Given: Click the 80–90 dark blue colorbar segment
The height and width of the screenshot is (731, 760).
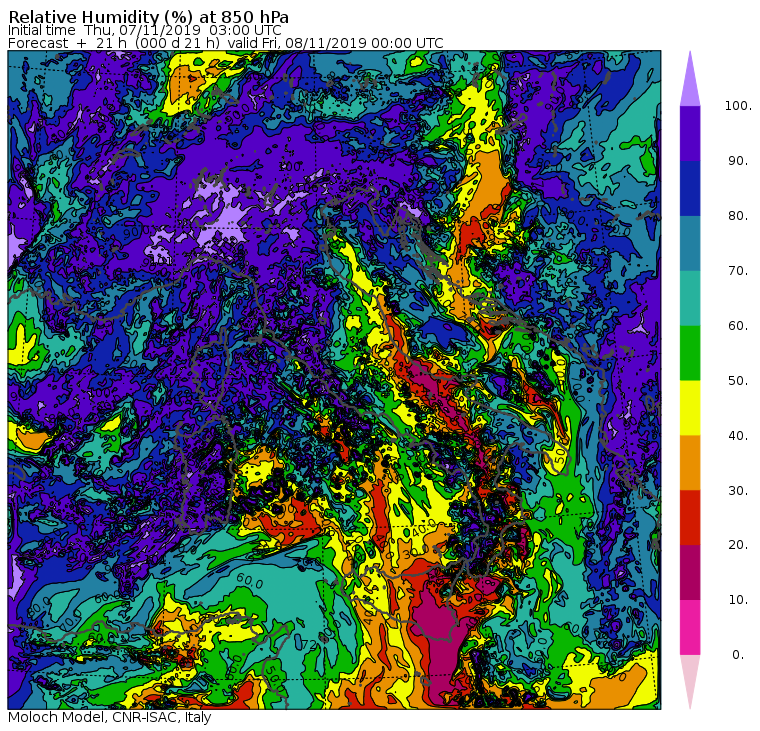Looking at the screenshot, I should pyautogui.click(x=690, y=188).
